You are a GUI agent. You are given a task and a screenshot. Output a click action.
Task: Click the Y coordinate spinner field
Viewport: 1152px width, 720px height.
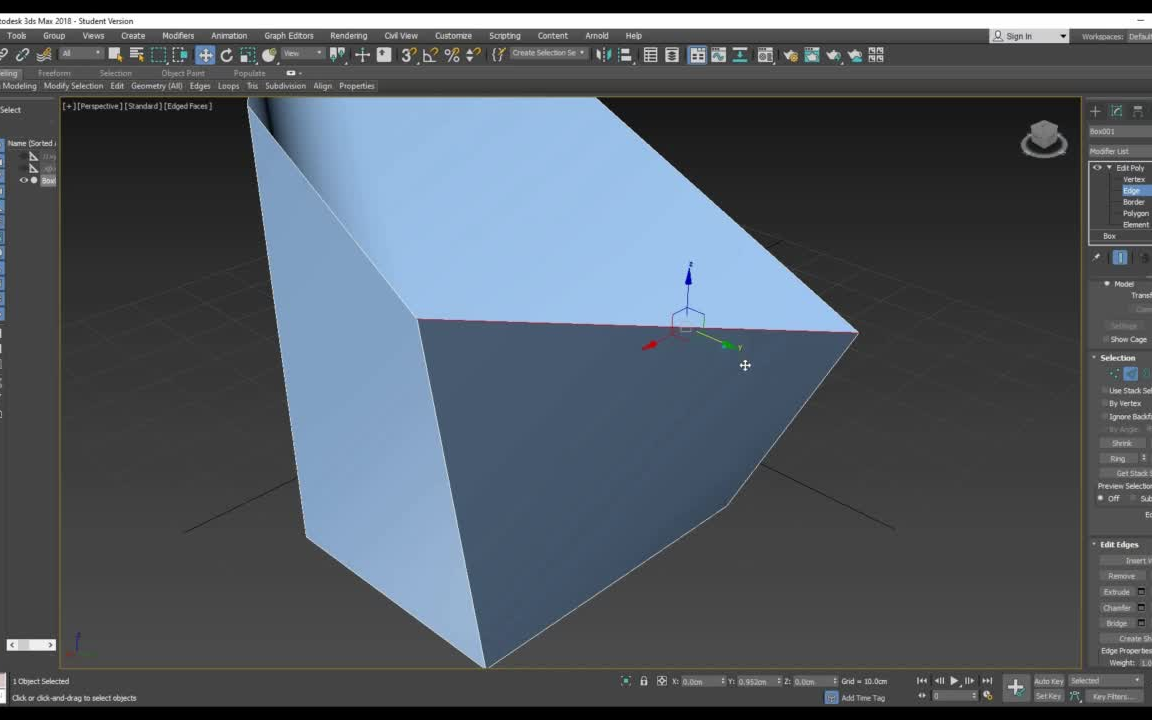[758, 681]
